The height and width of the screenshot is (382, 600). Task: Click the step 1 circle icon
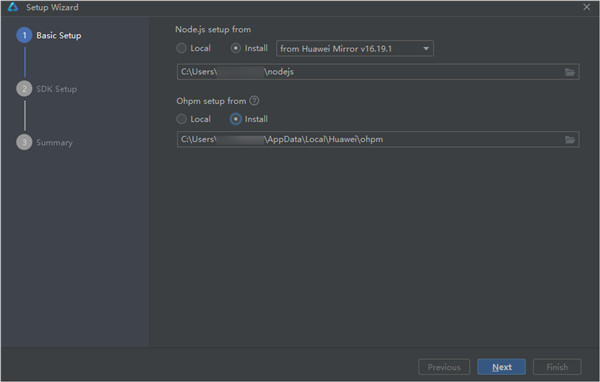point(24,35)
